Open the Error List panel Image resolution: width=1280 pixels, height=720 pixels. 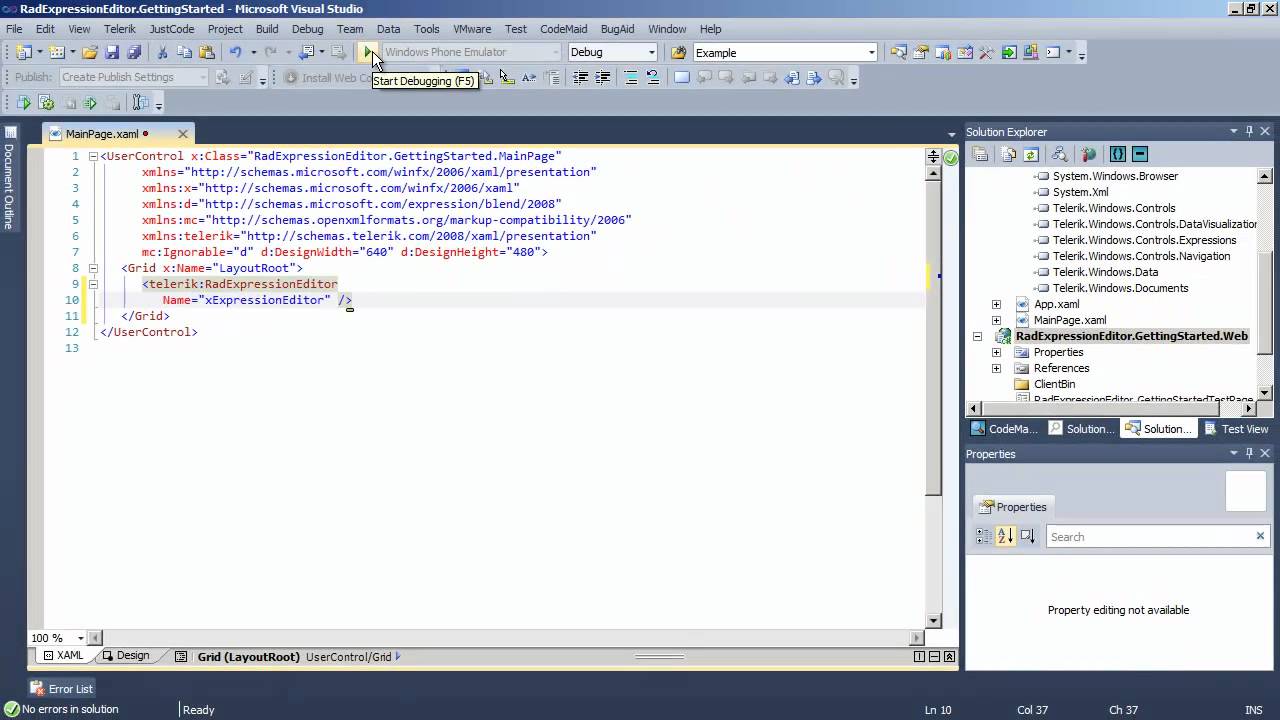(x=61, y=688)
